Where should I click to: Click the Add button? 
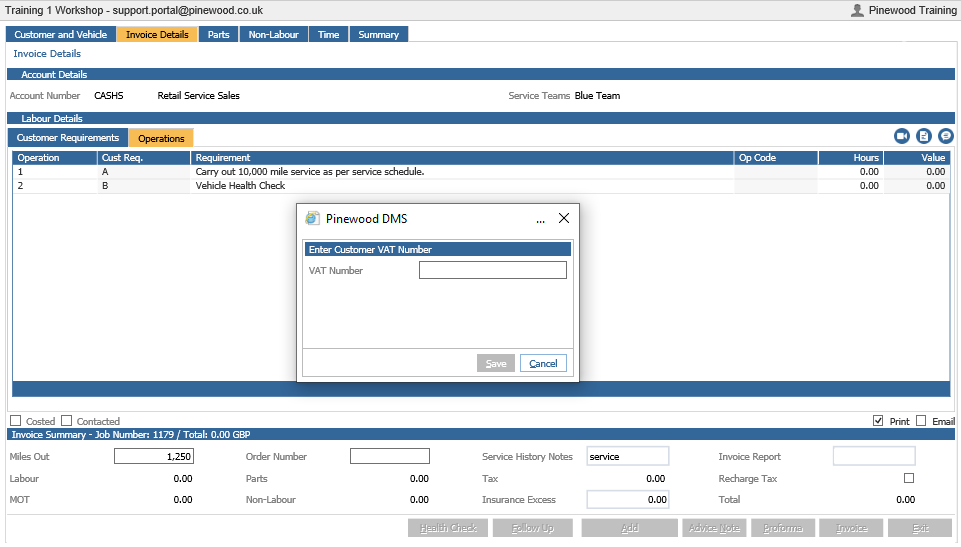tap(629, 528)
